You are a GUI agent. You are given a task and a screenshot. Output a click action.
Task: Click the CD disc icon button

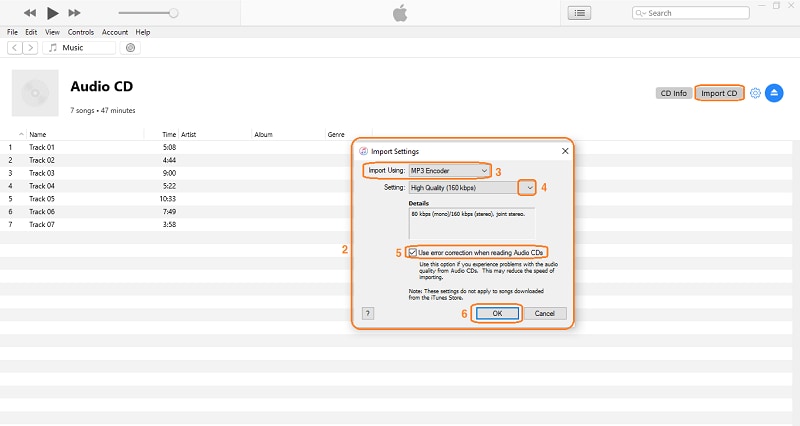[130, 48]
